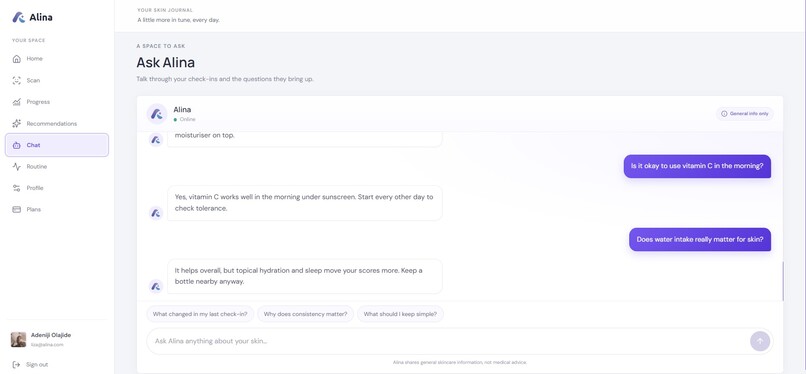Click the info icon in General info badge
This screenshot has width=806, height=374.
[724, 114]
